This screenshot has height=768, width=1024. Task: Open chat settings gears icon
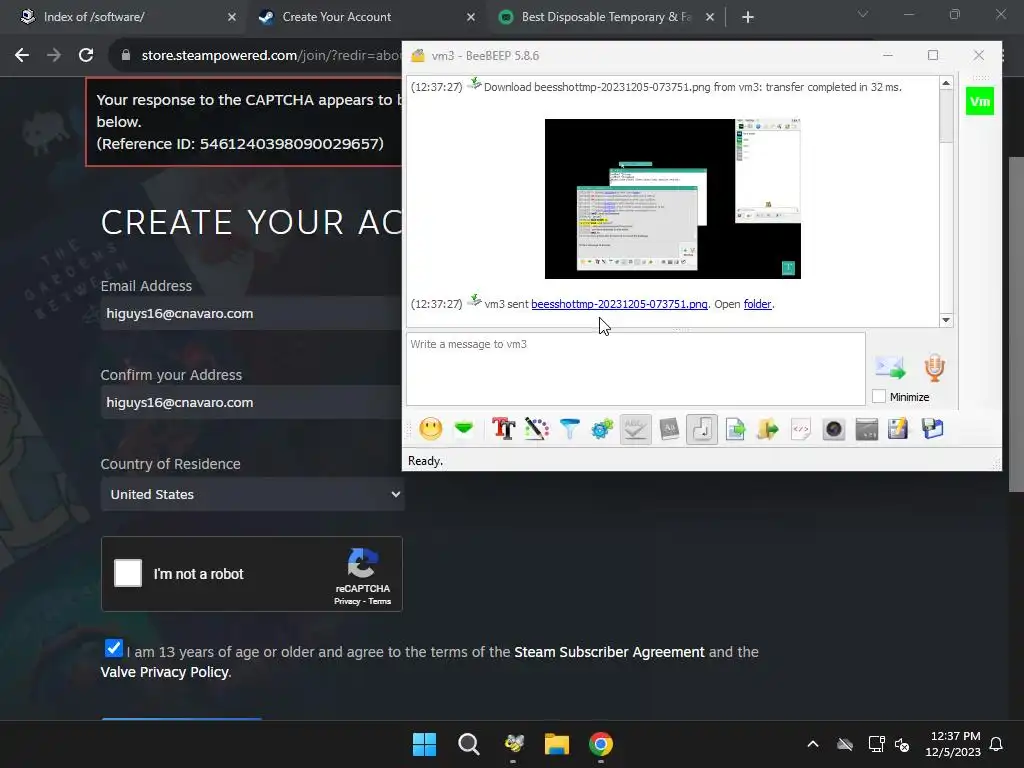602,429
